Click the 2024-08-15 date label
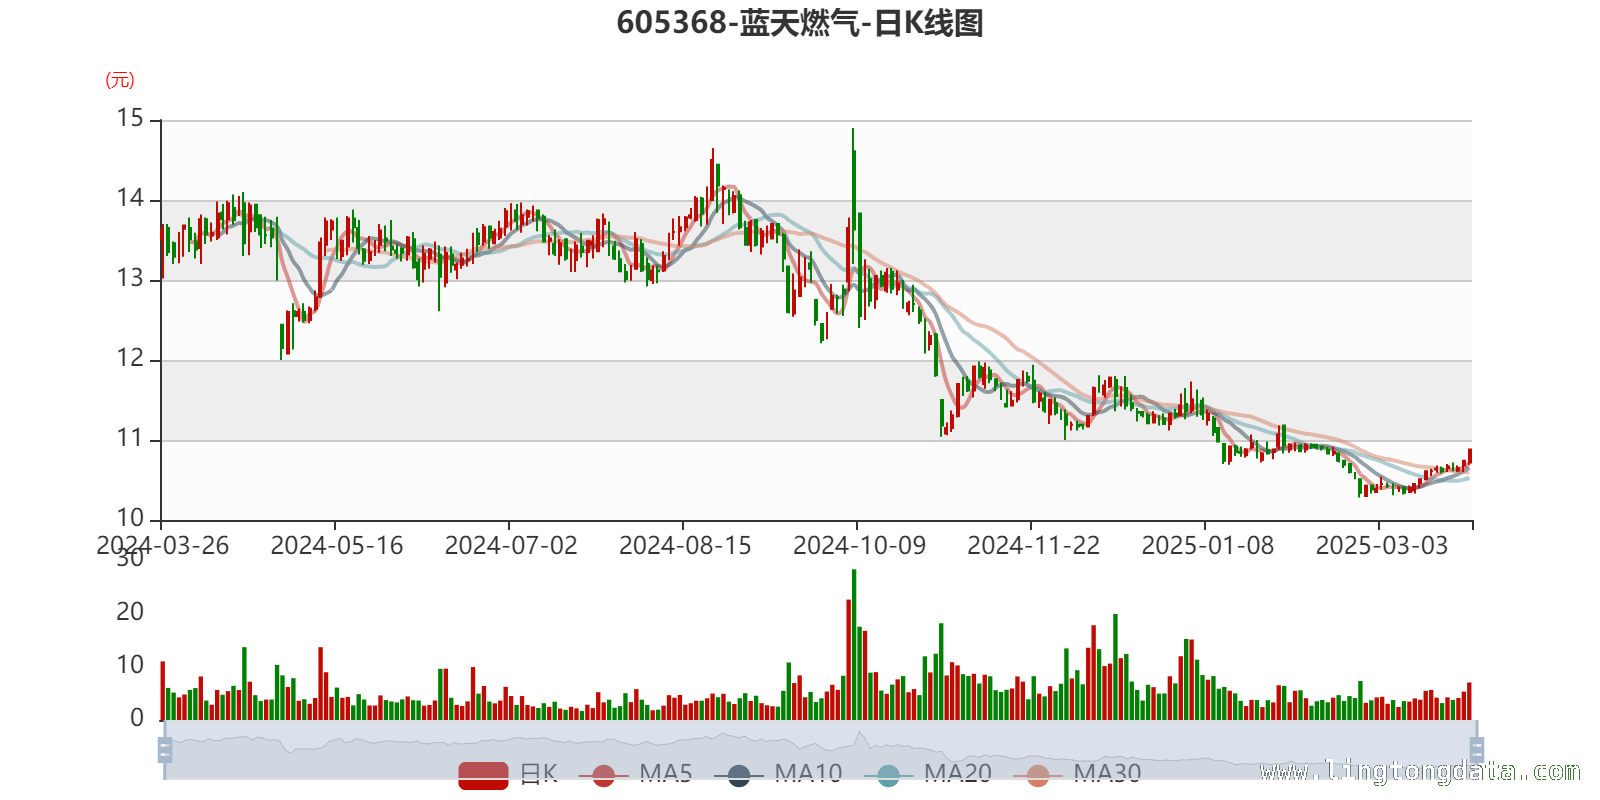The width and height of the screenshot is (1600, 800). pyautogui.click(x=684, y=546)
